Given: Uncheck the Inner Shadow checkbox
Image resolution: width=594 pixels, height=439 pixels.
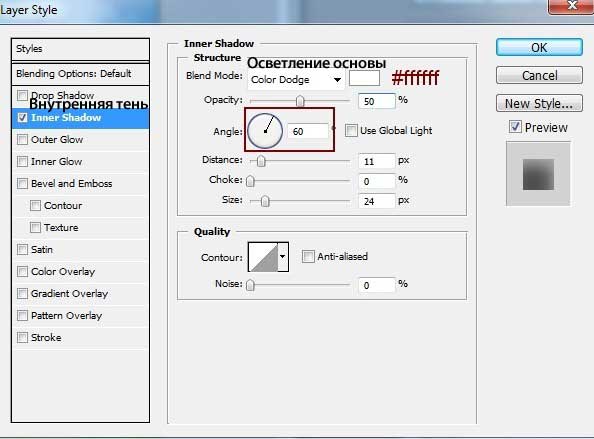Looking at the screenshot, I should (x=22, y=117).
